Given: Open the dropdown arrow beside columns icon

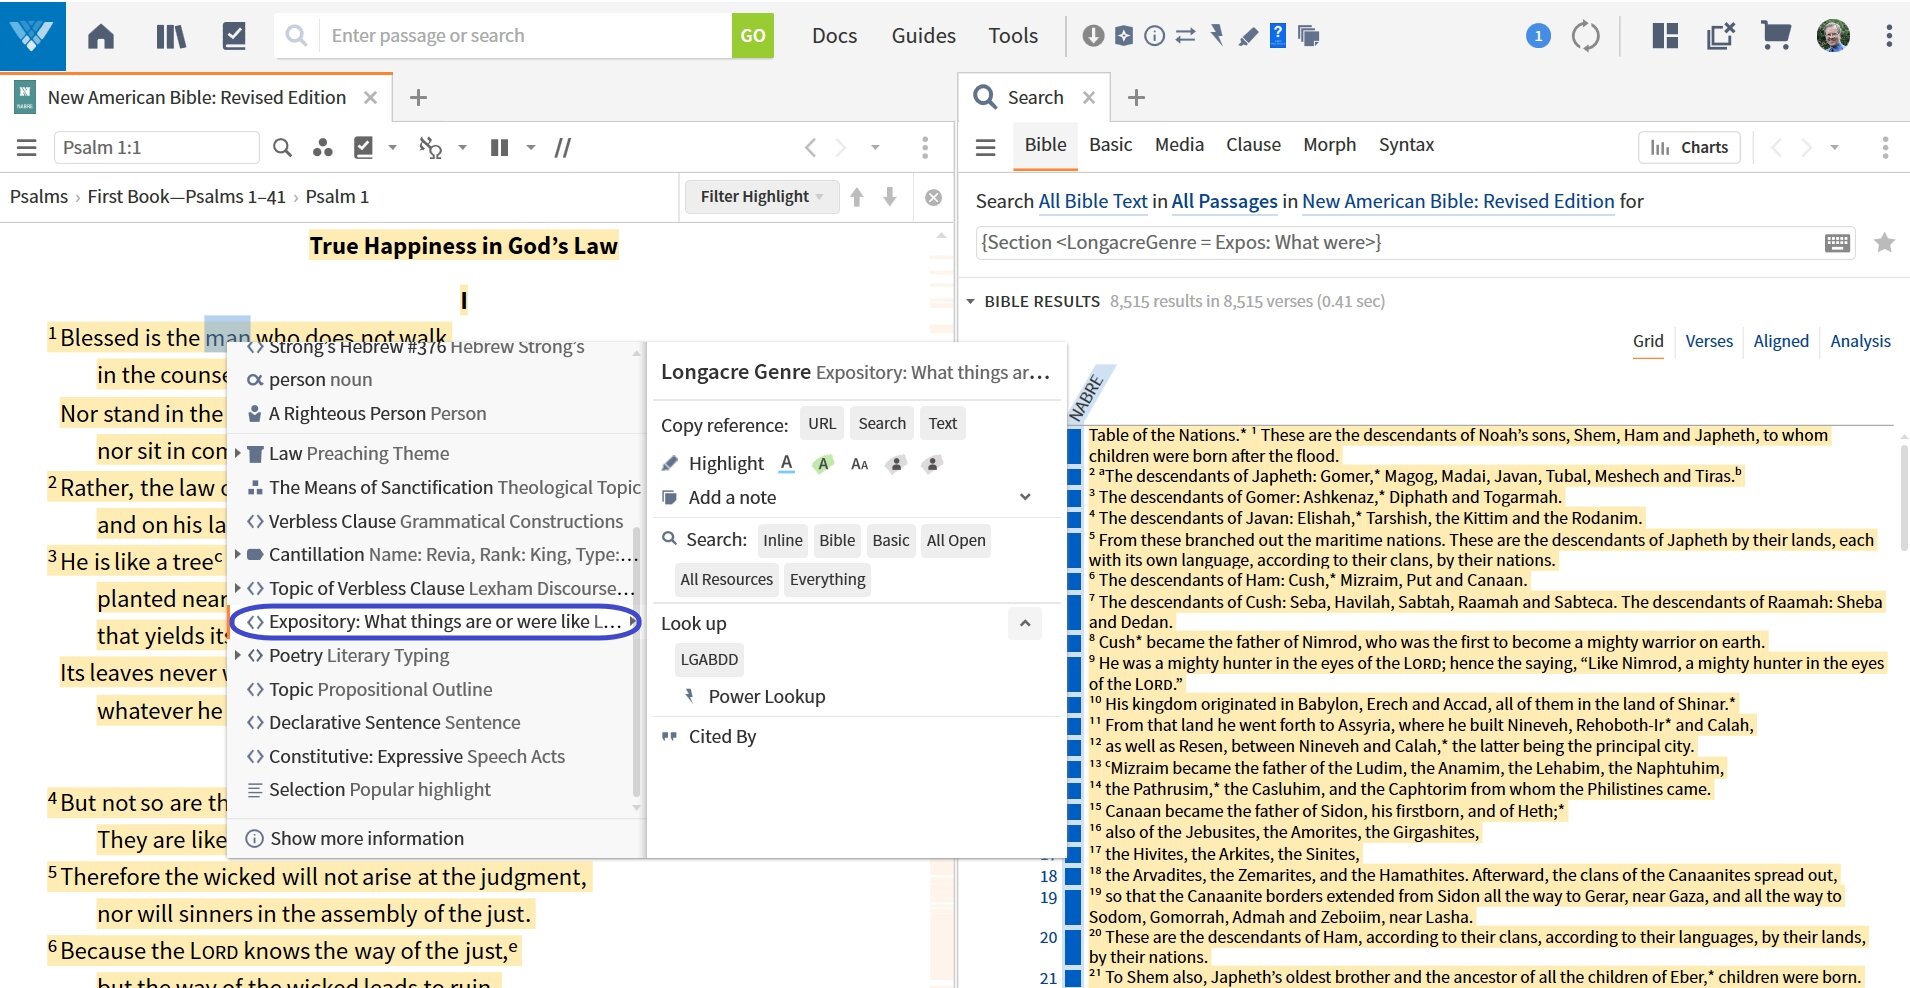Looking at the screenshot, I should click(531, 148).
